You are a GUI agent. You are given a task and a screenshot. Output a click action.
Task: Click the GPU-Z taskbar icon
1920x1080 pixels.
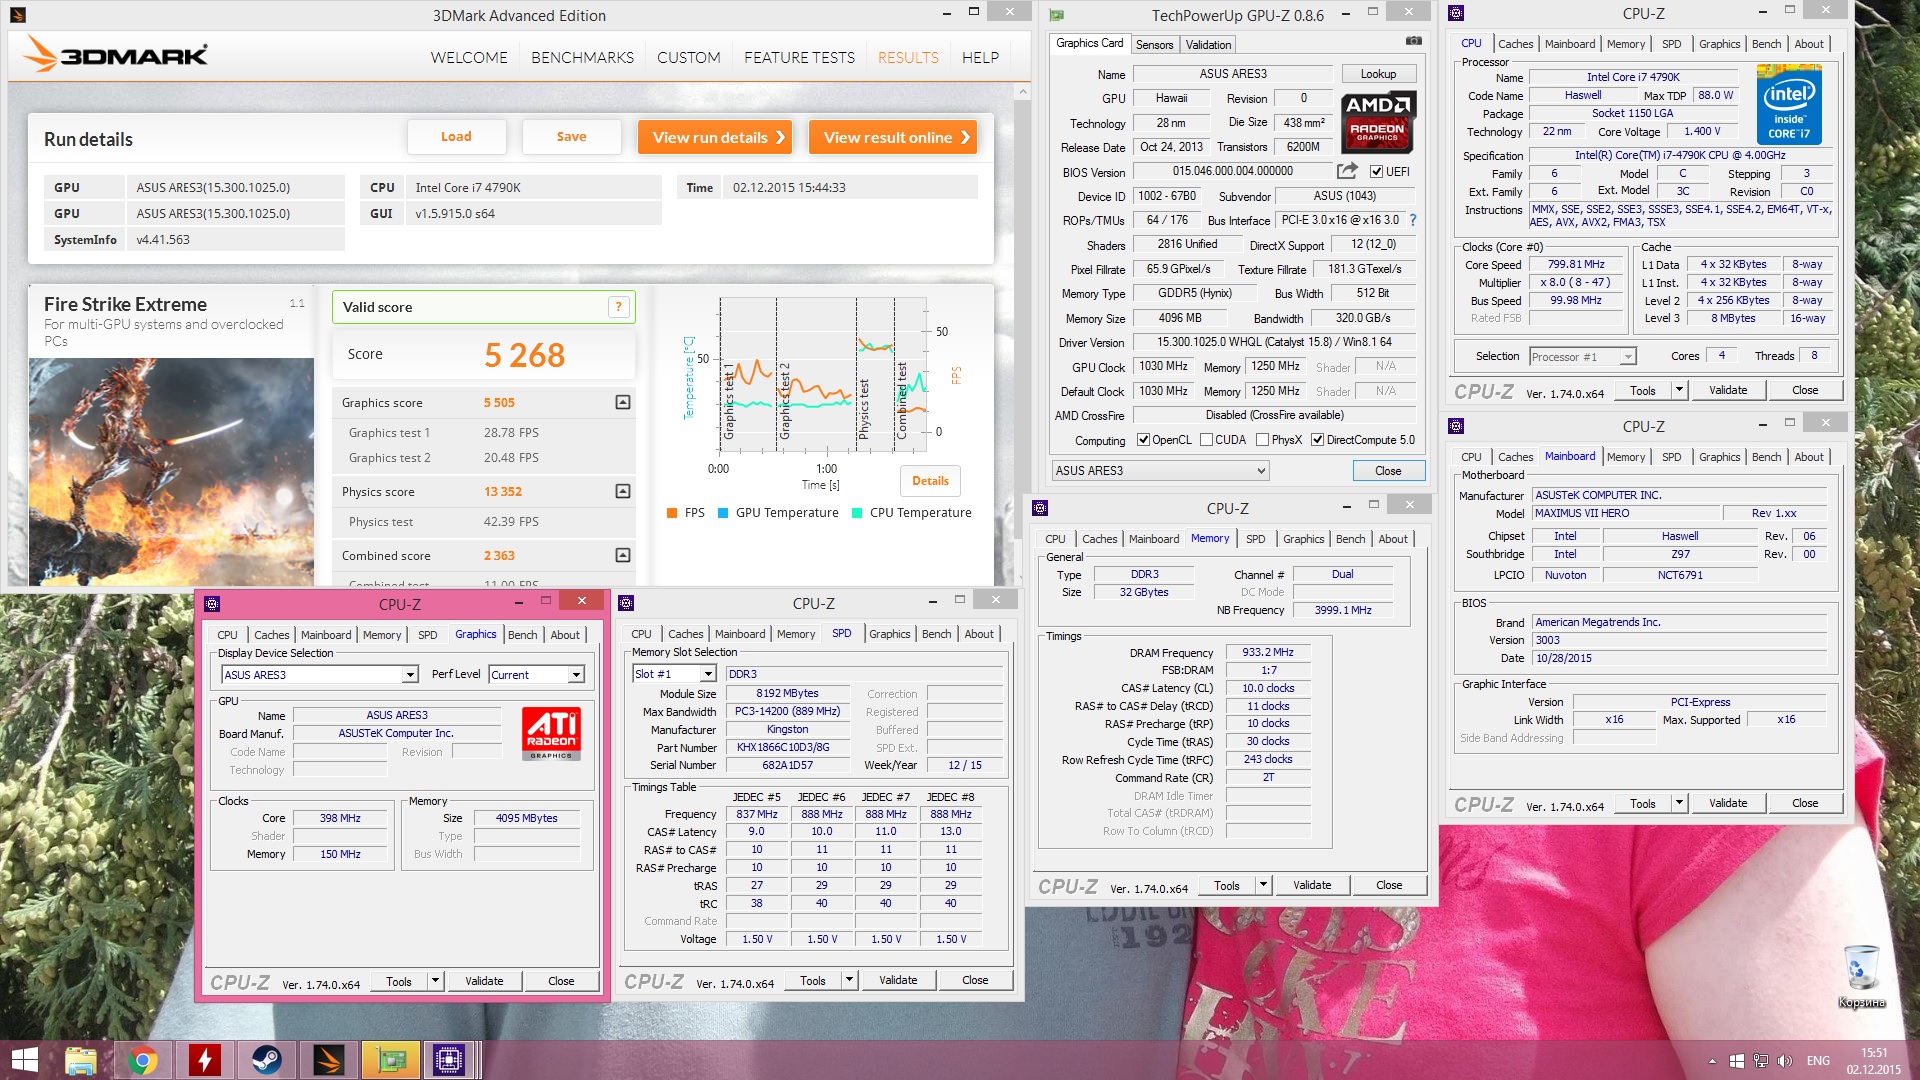pyautogui.click(x=391, y=1060)
